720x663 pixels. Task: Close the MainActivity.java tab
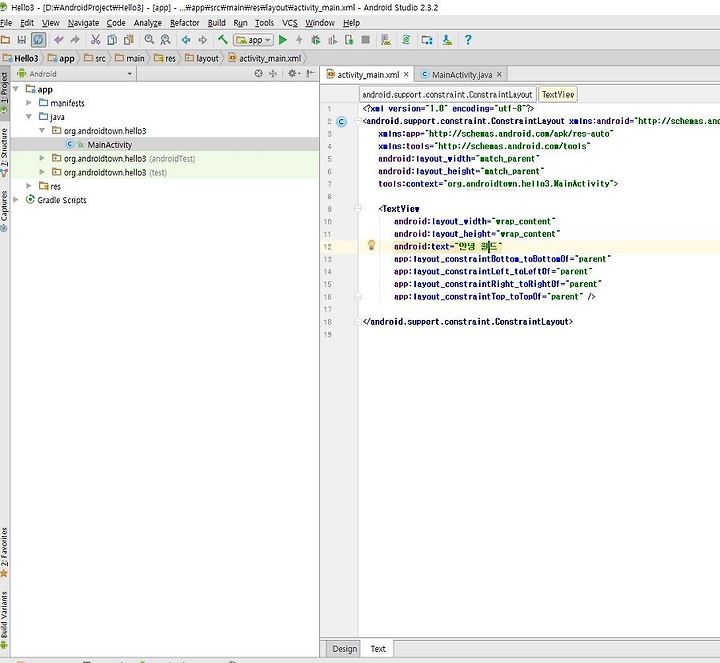[x=499, y=74]
